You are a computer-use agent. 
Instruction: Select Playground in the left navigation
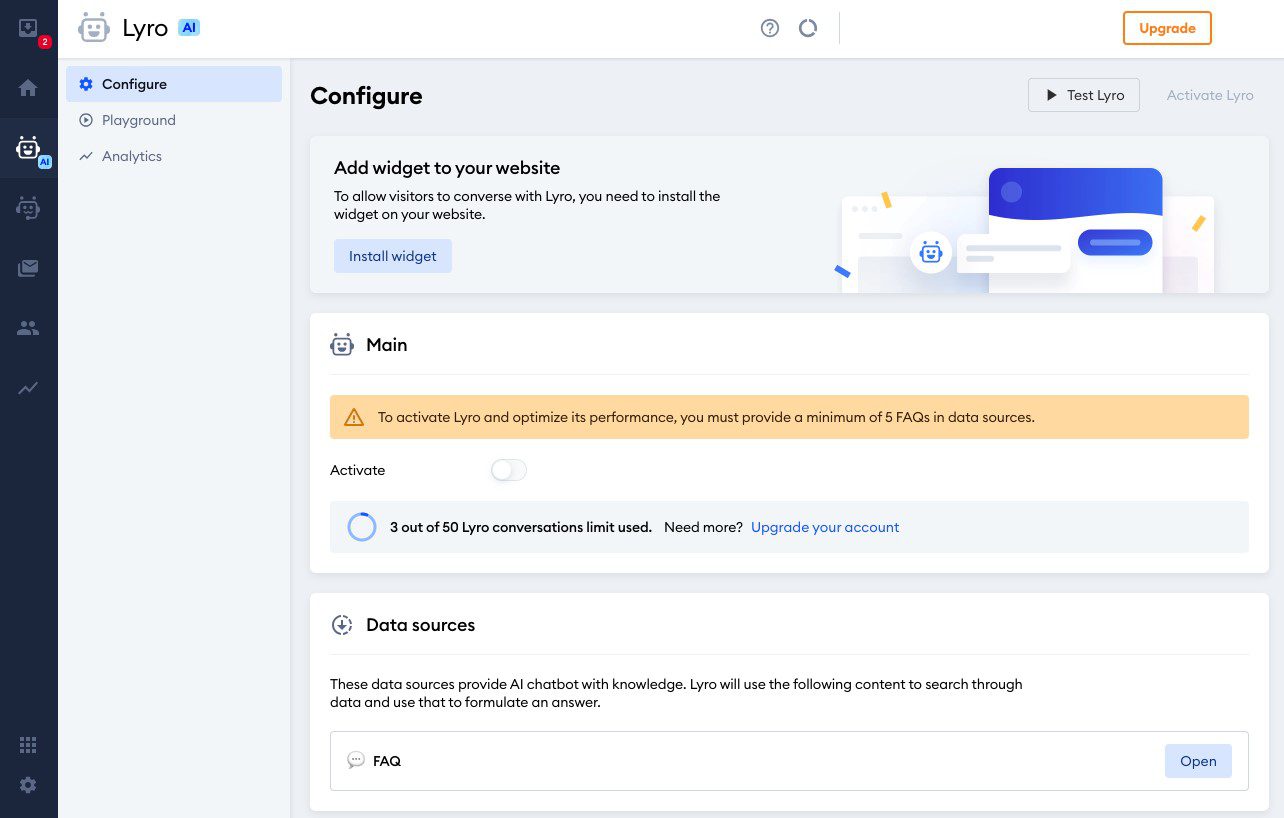pyautogui.click(x=139, y=120)
